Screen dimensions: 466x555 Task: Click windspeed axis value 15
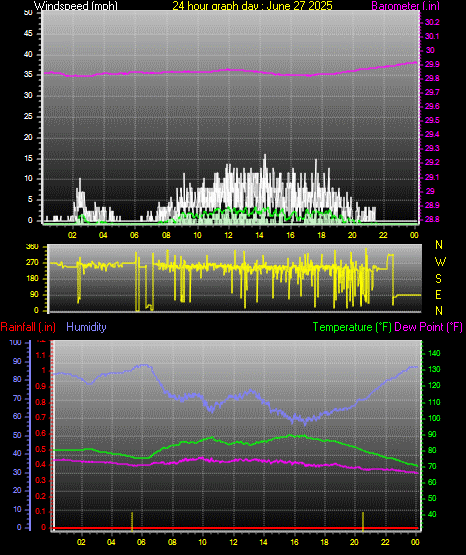click(x=28, y=158)
